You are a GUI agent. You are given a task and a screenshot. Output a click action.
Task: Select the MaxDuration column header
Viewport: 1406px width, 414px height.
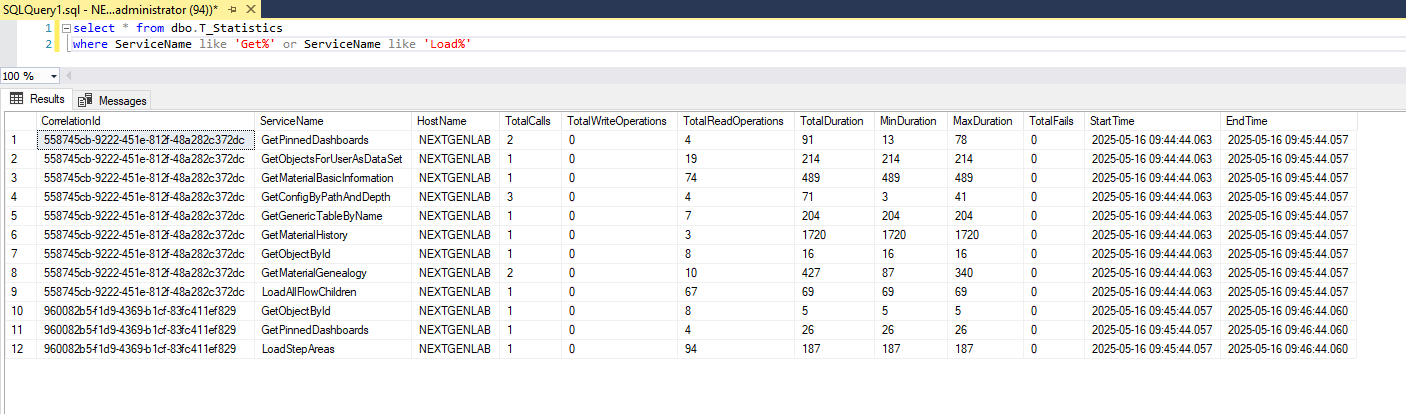[985, 121]
